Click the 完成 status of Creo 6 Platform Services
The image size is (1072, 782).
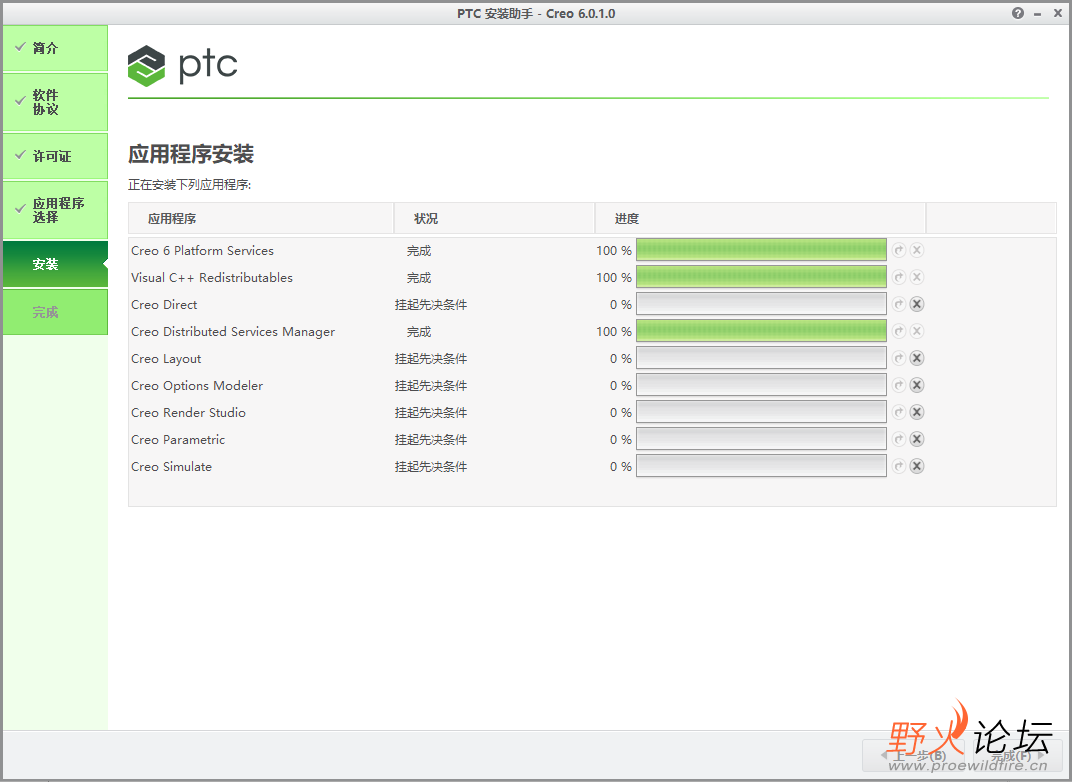pos(419,251)
